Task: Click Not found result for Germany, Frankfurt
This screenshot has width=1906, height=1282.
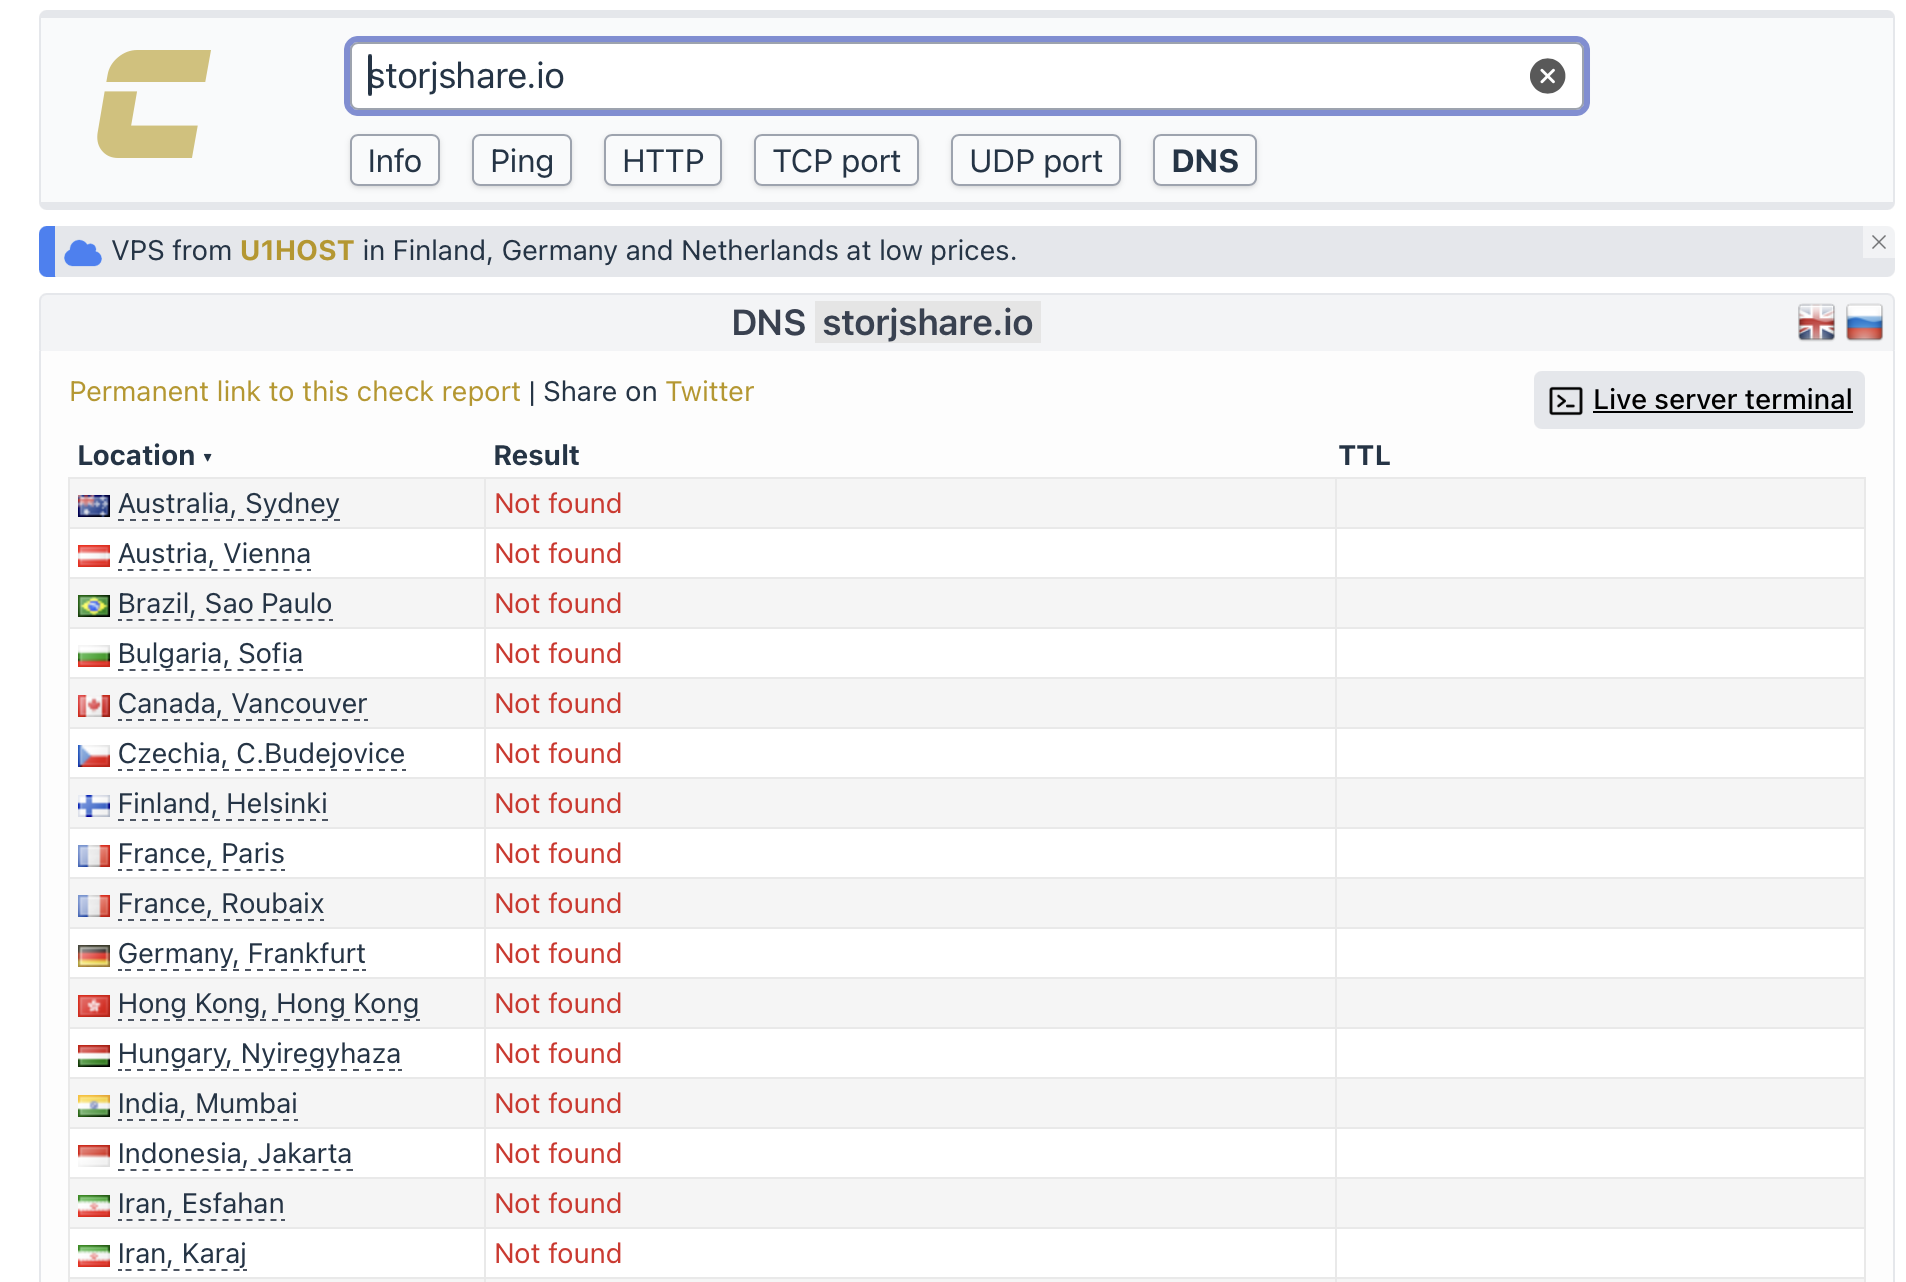Action: (558, 954)
